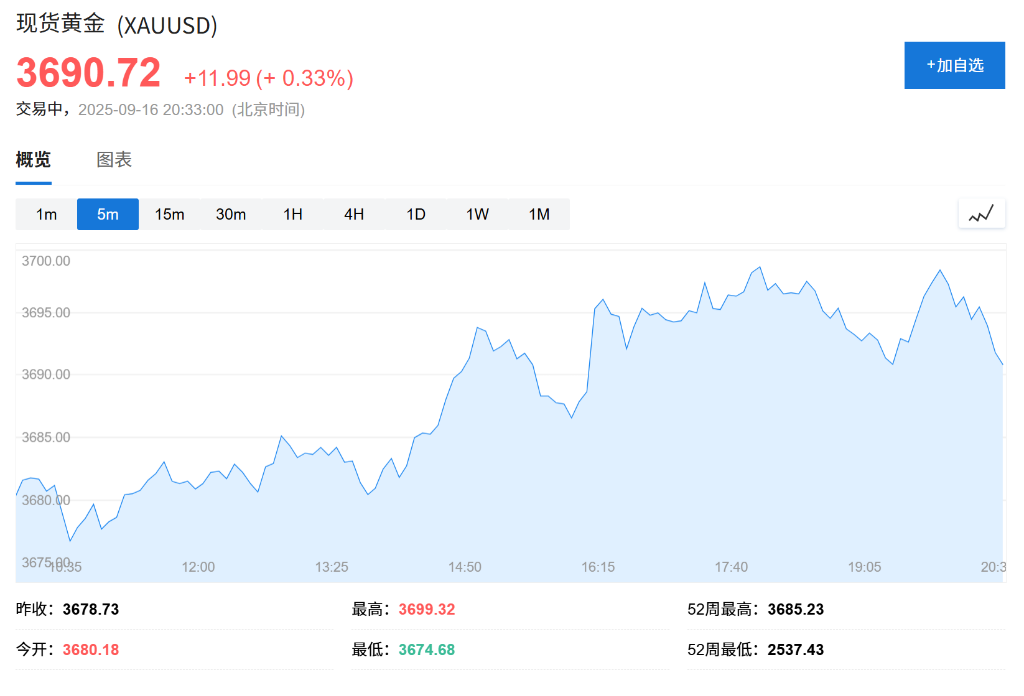Choose the 30m chart interval
This screenshot has height=696, width=1024.
[231, 214]
